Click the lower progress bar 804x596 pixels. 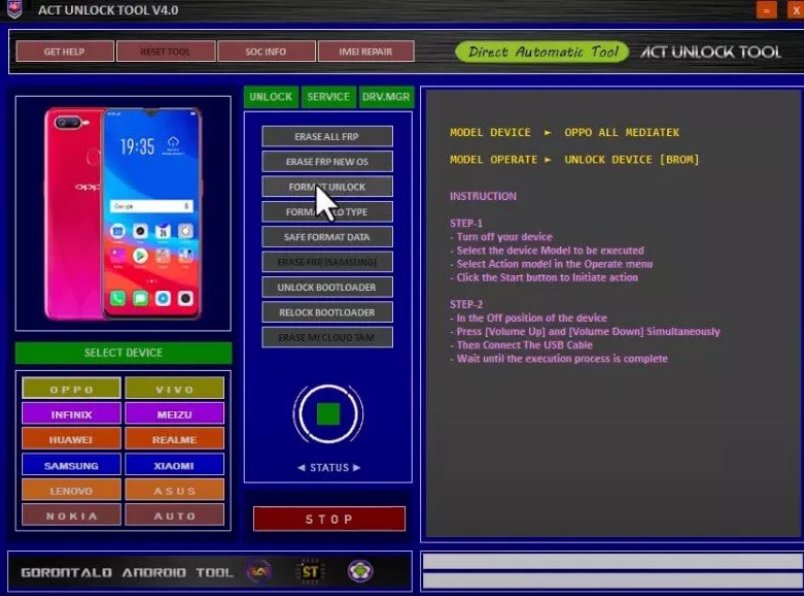tap(612, 580)
